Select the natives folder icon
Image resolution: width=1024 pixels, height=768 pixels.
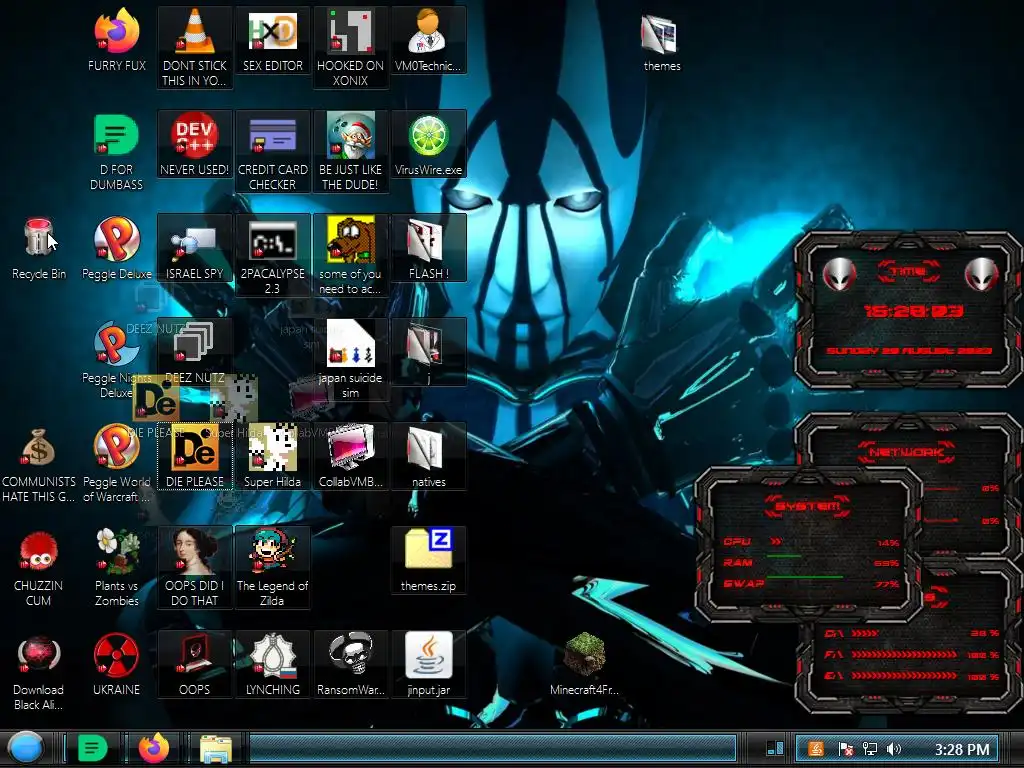[x=428, y=448]
